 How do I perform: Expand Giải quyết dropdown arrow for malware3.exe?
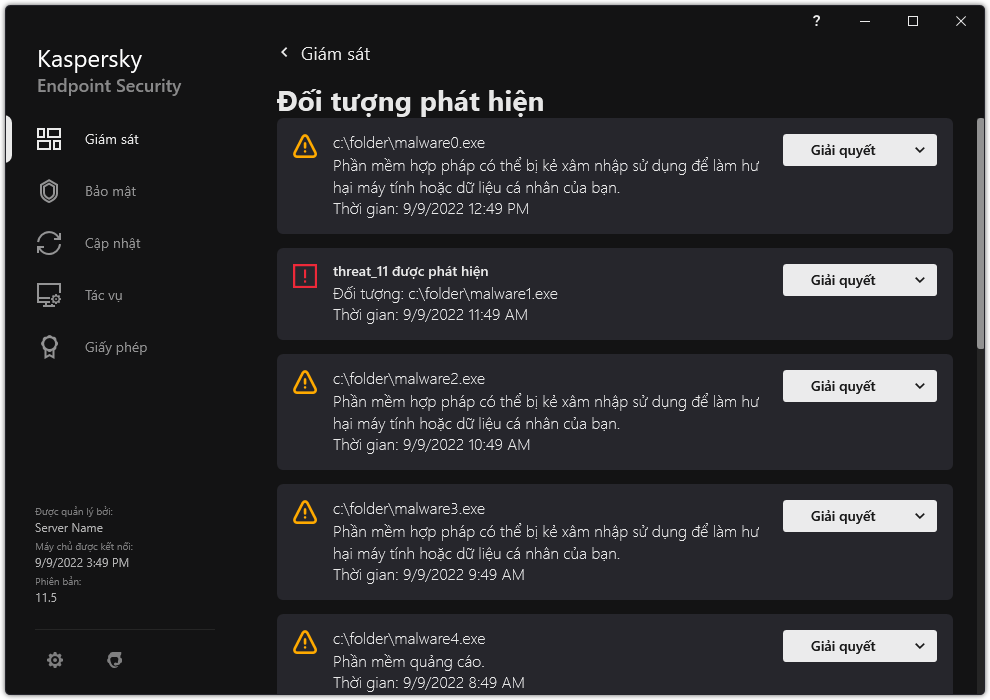919,516
